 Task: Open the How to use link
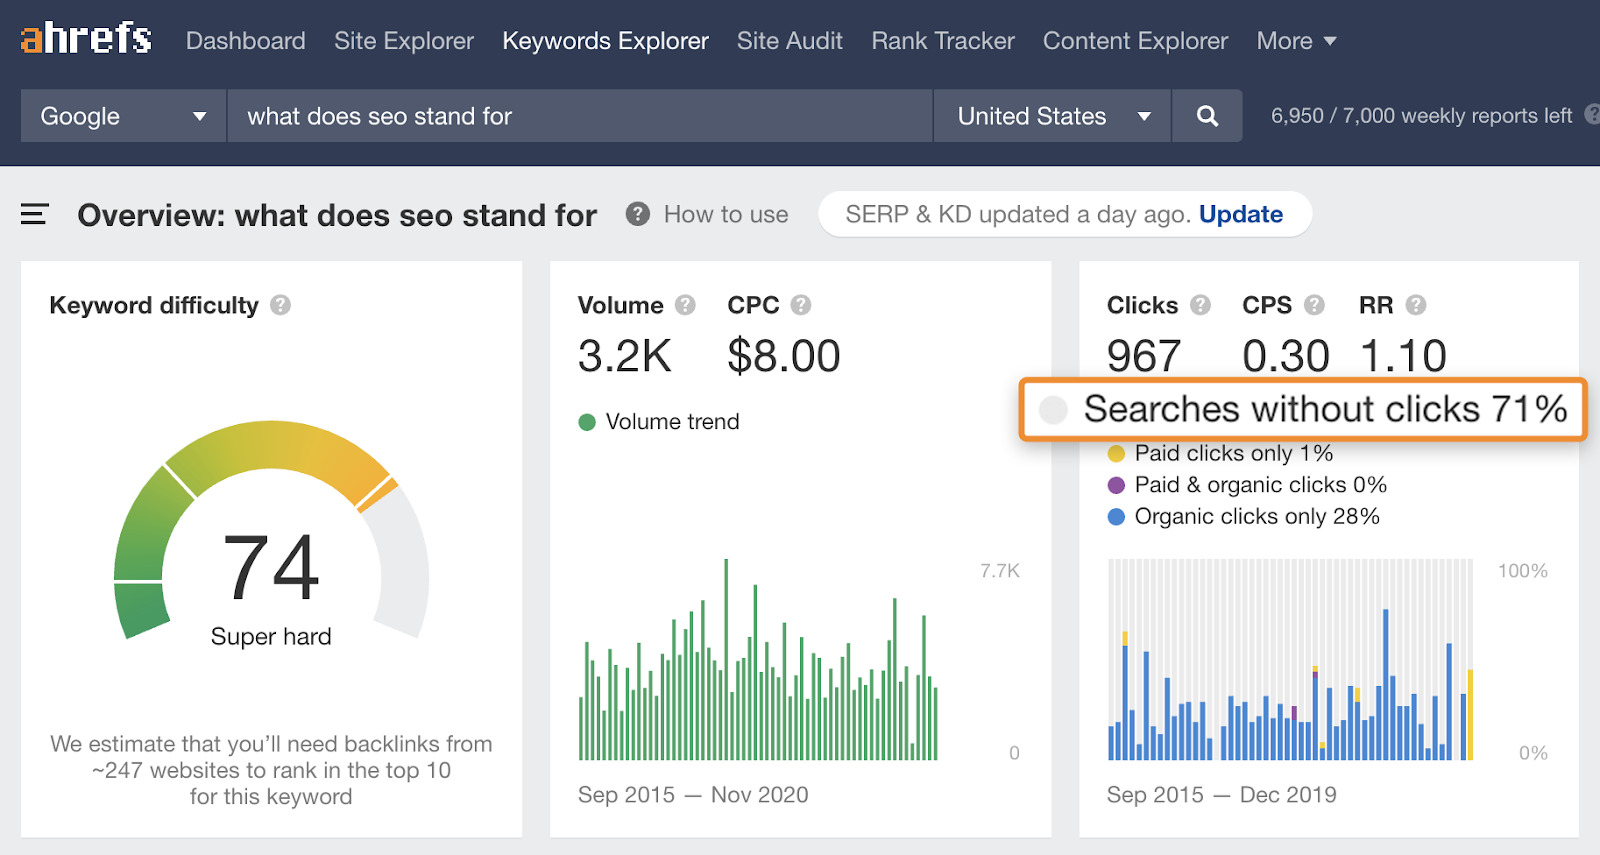[x=725, y=214]
